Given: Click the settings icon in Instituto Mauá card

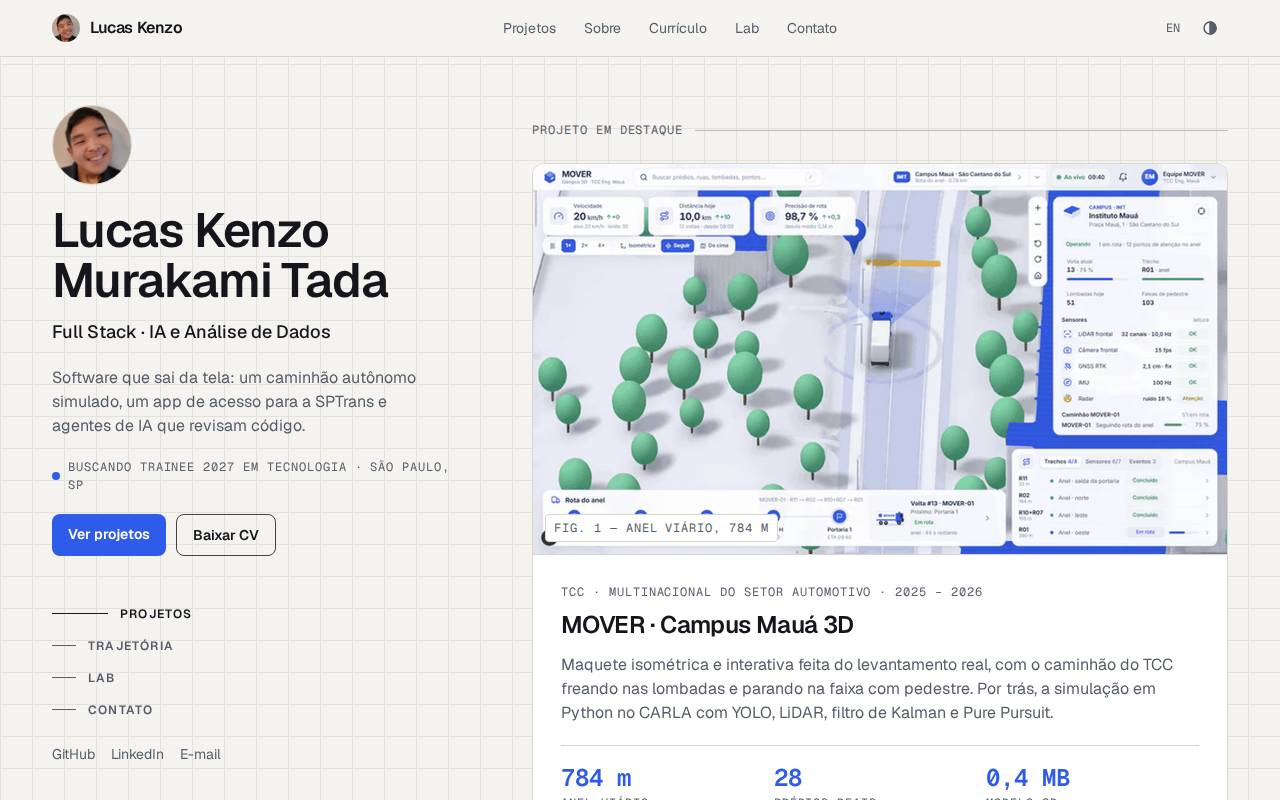Looking at the screenshot, I should pyautogui.click(x=1201, y=211).
